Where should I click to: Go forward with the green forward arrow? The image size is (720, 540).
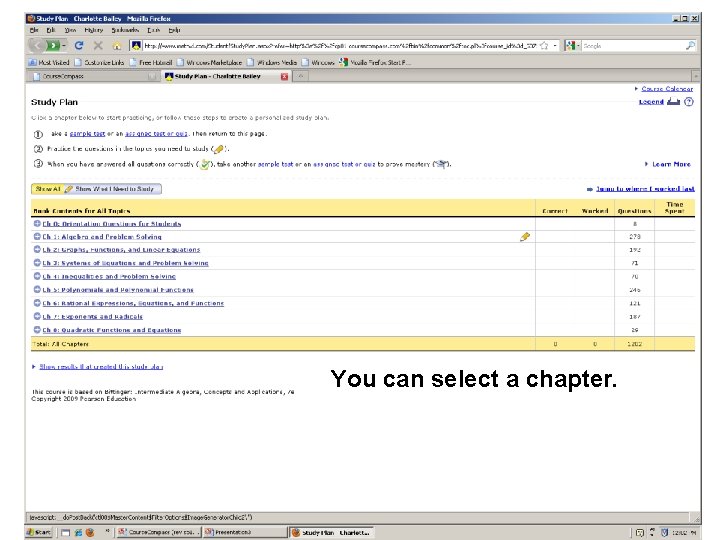pos(53,45)
